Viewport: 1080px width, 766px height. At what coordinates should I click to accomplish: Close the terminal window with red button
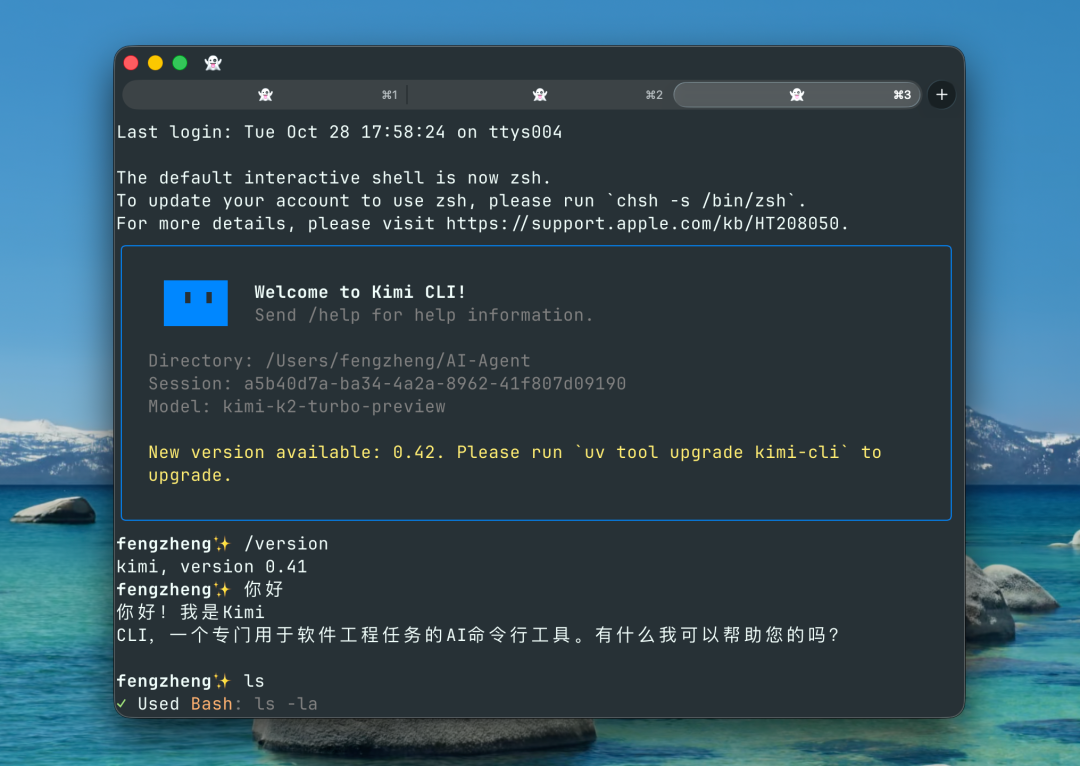tap(131, 63)
